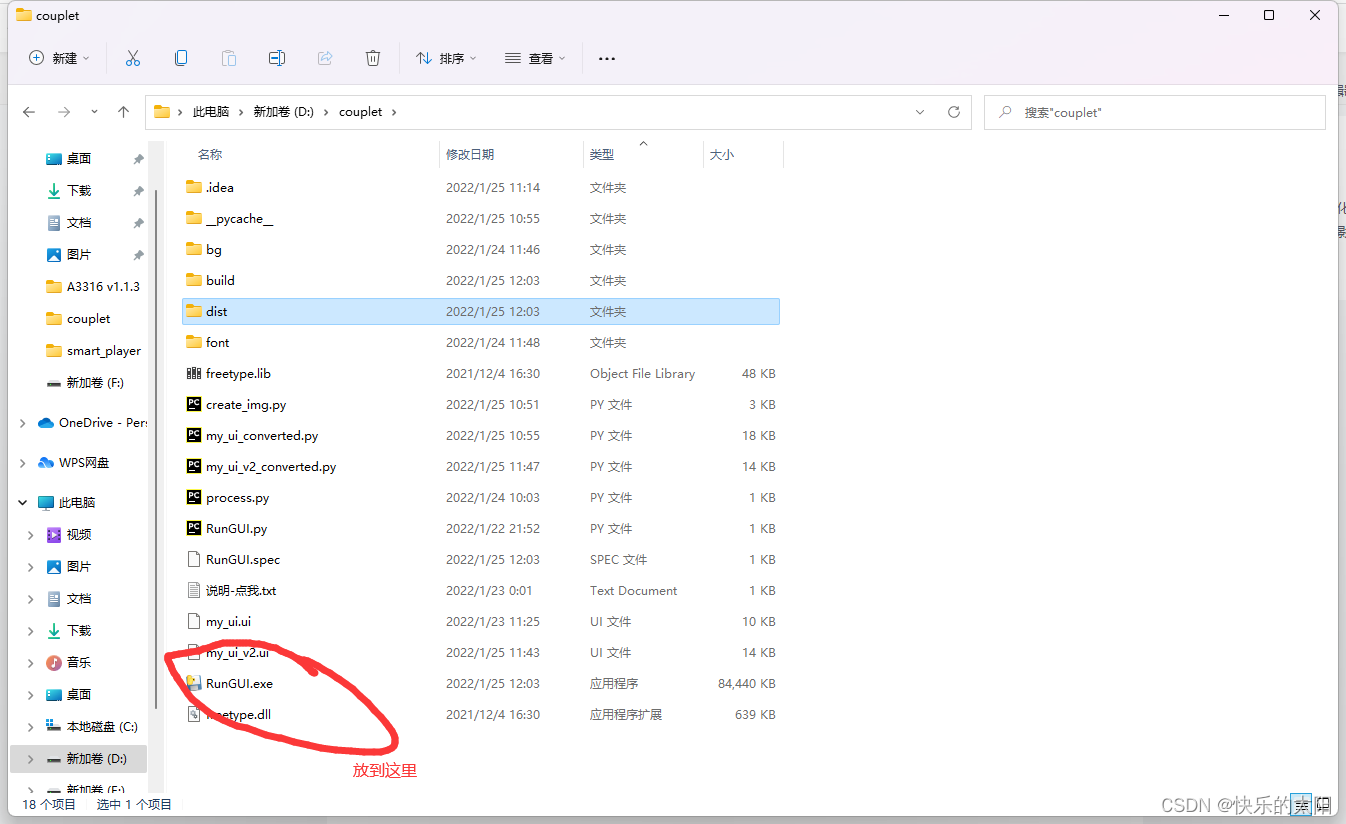Screen dimensions: 1346x824
Task: Select the bg folder icon
Action: (194, 249)
